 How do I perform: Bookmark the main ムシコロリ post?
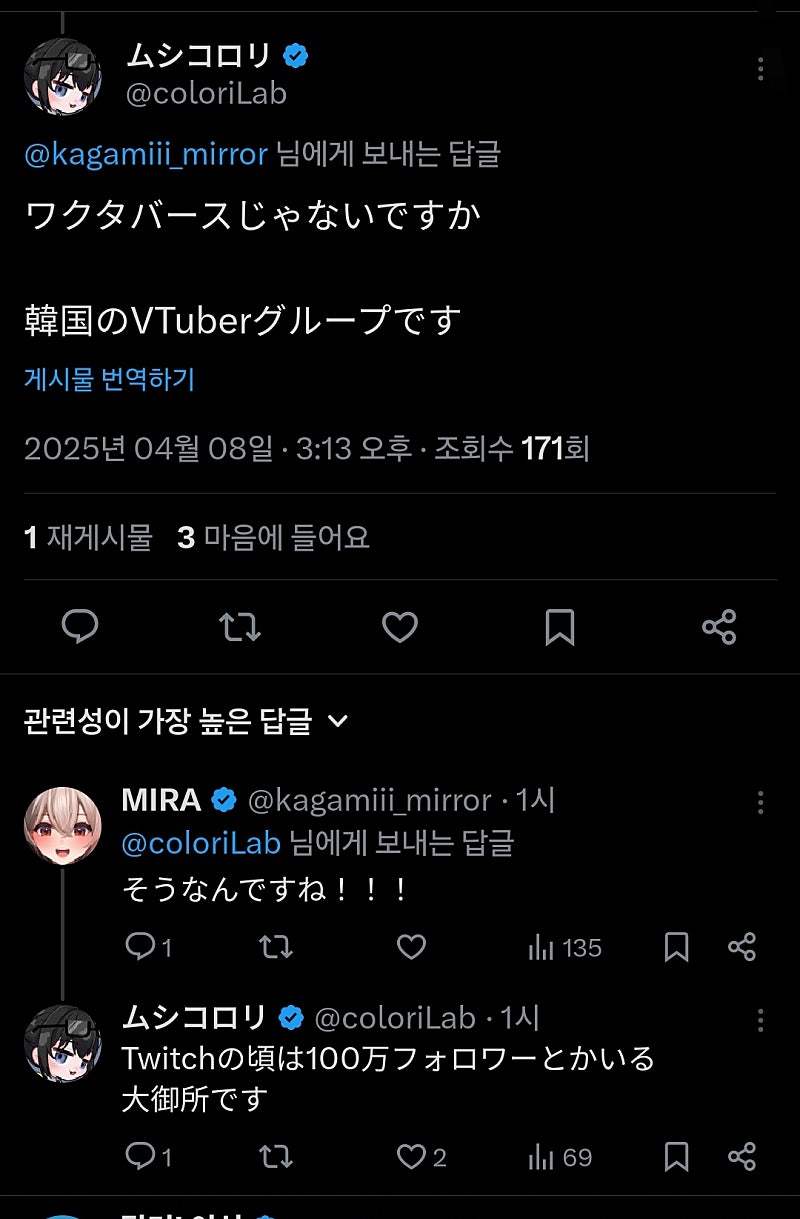click(x=560, y=627)
